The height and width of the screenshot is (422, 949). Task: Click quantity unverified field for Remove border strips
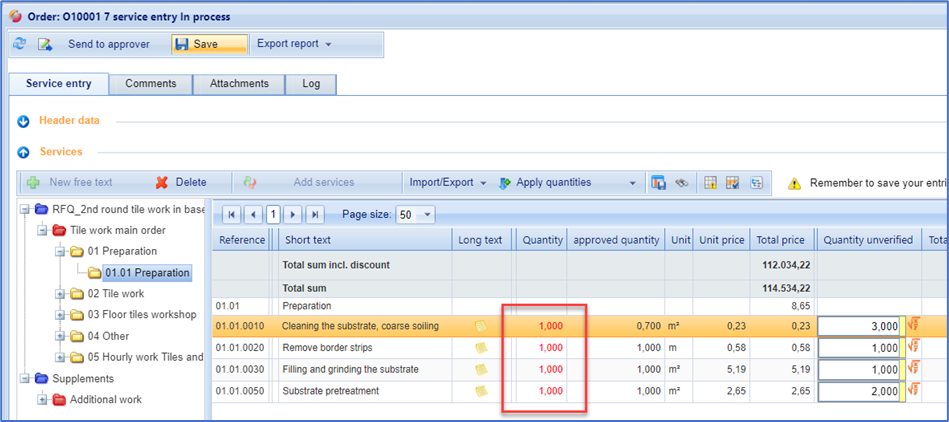(859, 347)
